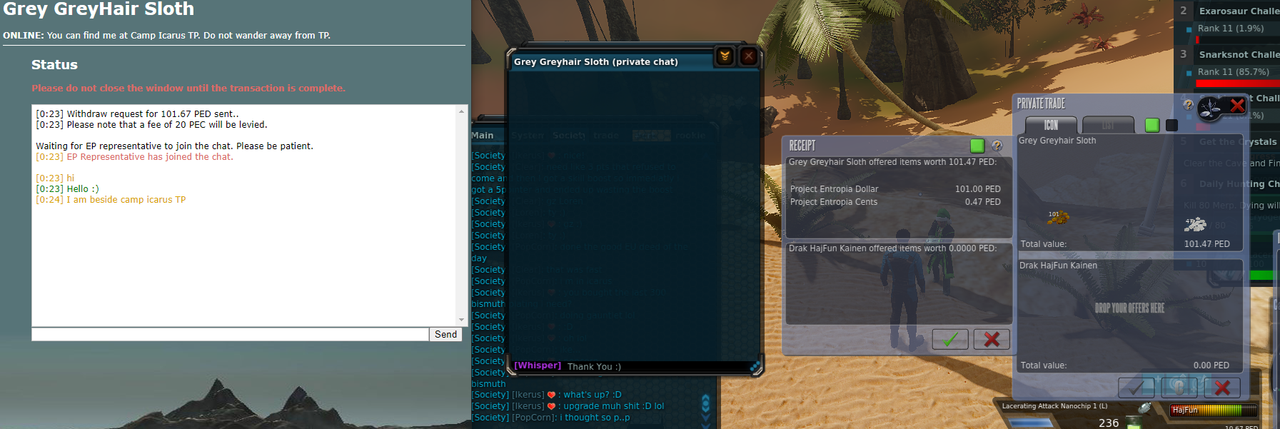This screenshot has height=429, width=1280.
Task: Click 'Withdraw request for 101.67 PED sent' line
Action: 137,114
